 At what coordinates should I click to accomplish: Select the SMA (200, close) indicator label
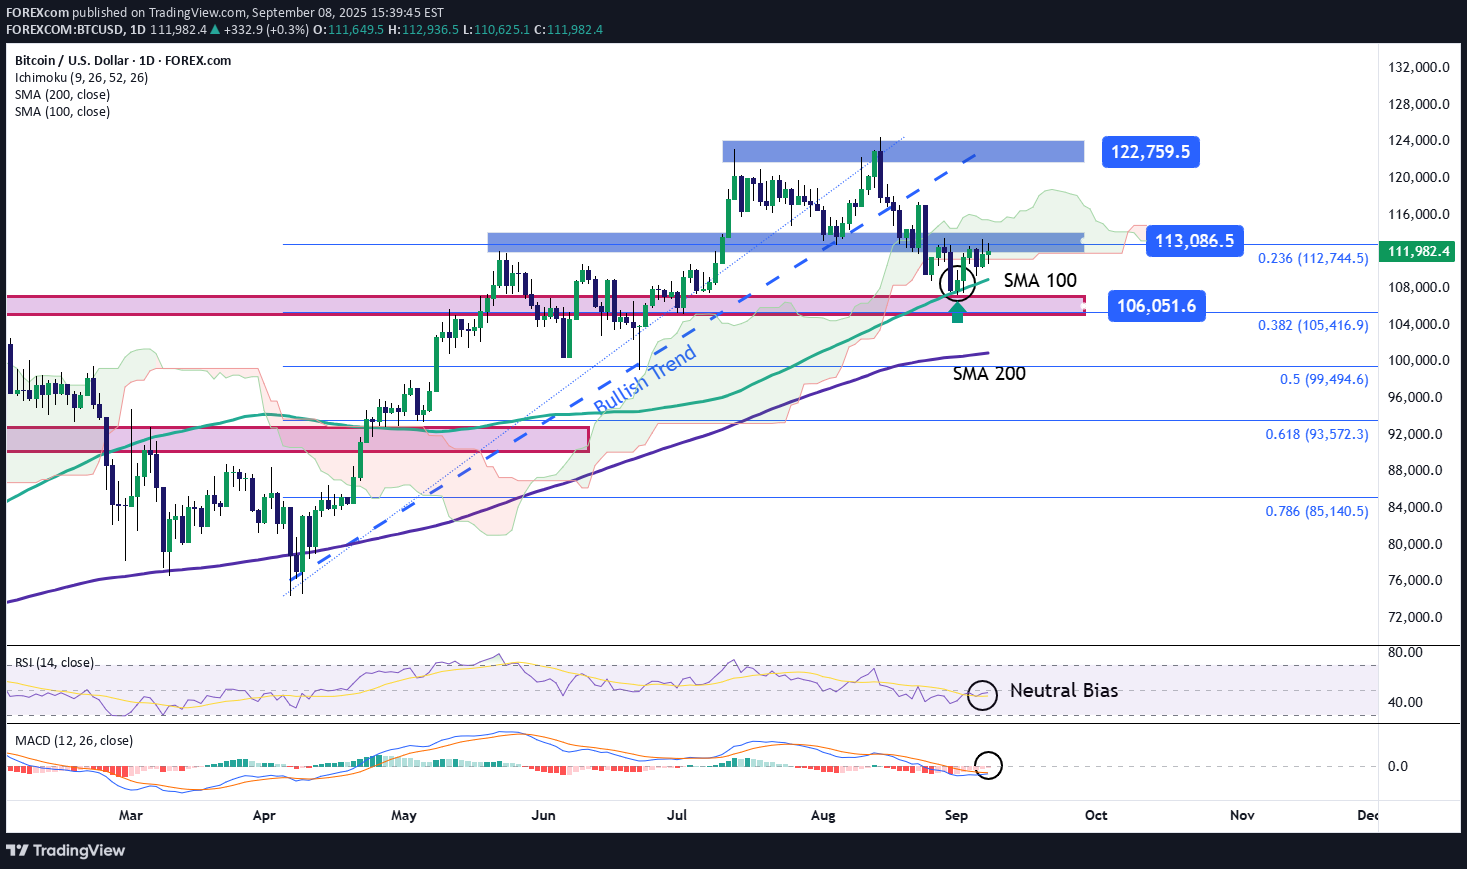(x=62, y=94)
